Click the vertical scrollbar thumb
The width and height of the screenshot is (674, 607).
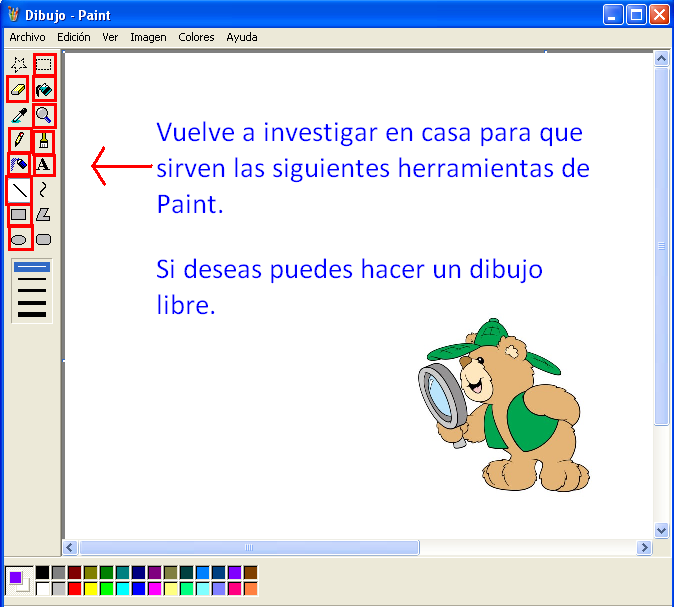[x=662, y=246]
